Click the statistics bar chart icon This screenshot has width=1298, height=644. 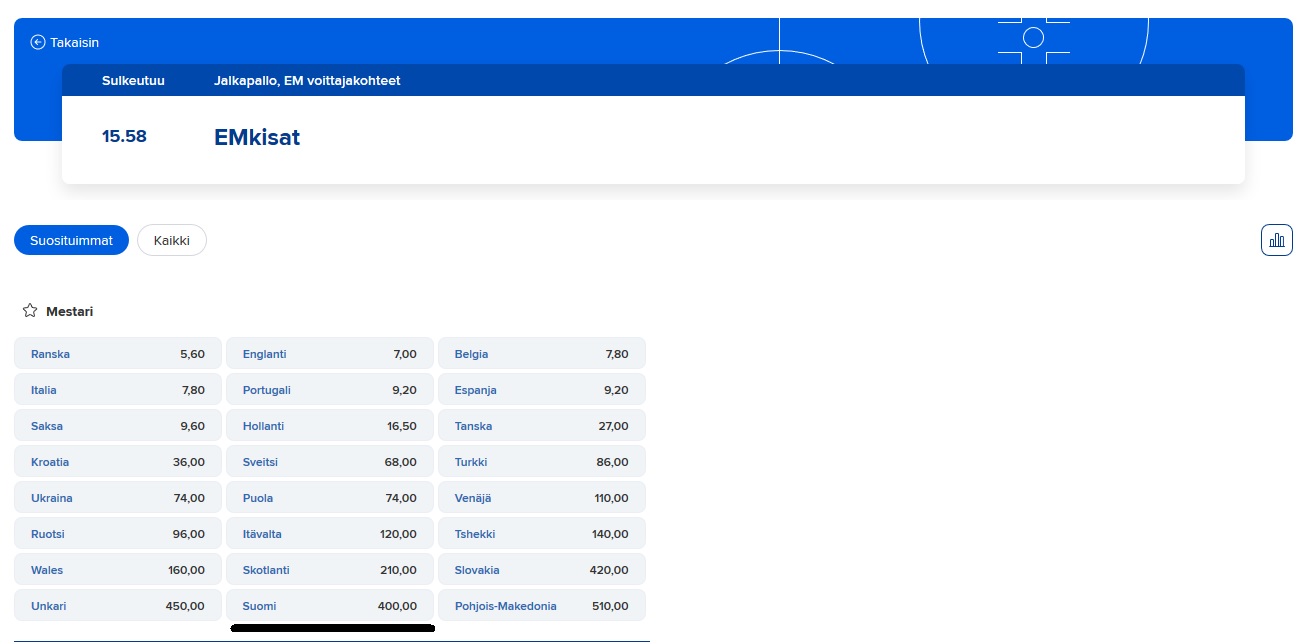[1276, 240]
